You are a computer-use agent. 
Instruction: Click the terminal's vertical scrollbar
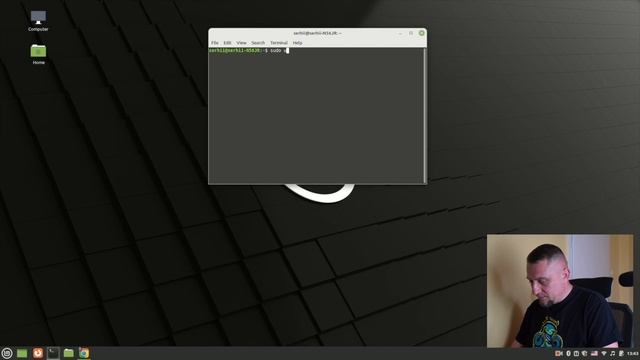click(424, 115)
